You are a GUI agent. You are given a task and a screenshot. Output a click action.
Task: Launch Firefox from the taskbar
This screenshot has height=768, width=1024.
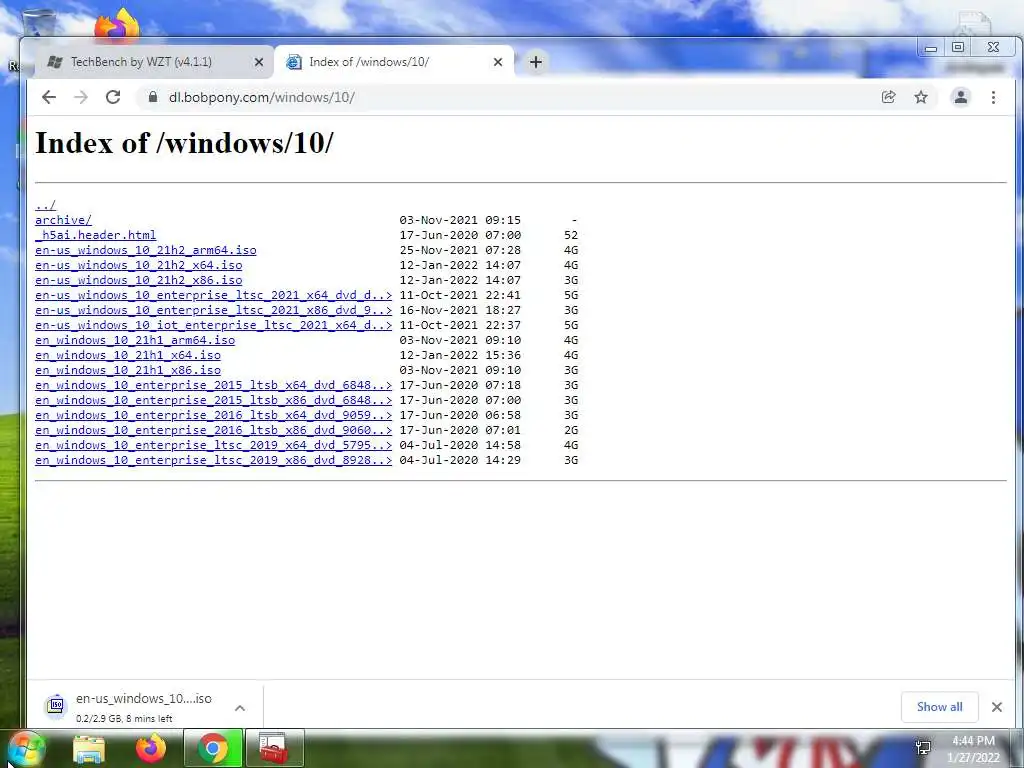point(150,750)
